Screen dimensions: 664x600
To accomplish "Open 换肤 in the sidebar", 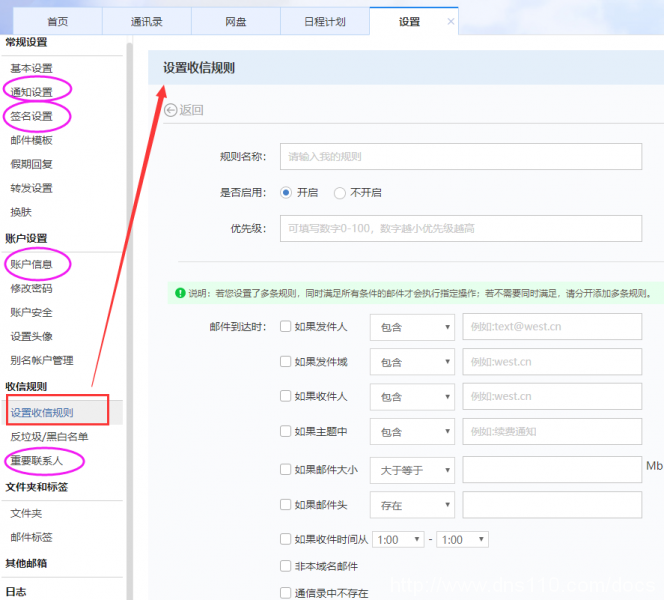I will click(21, 212).
